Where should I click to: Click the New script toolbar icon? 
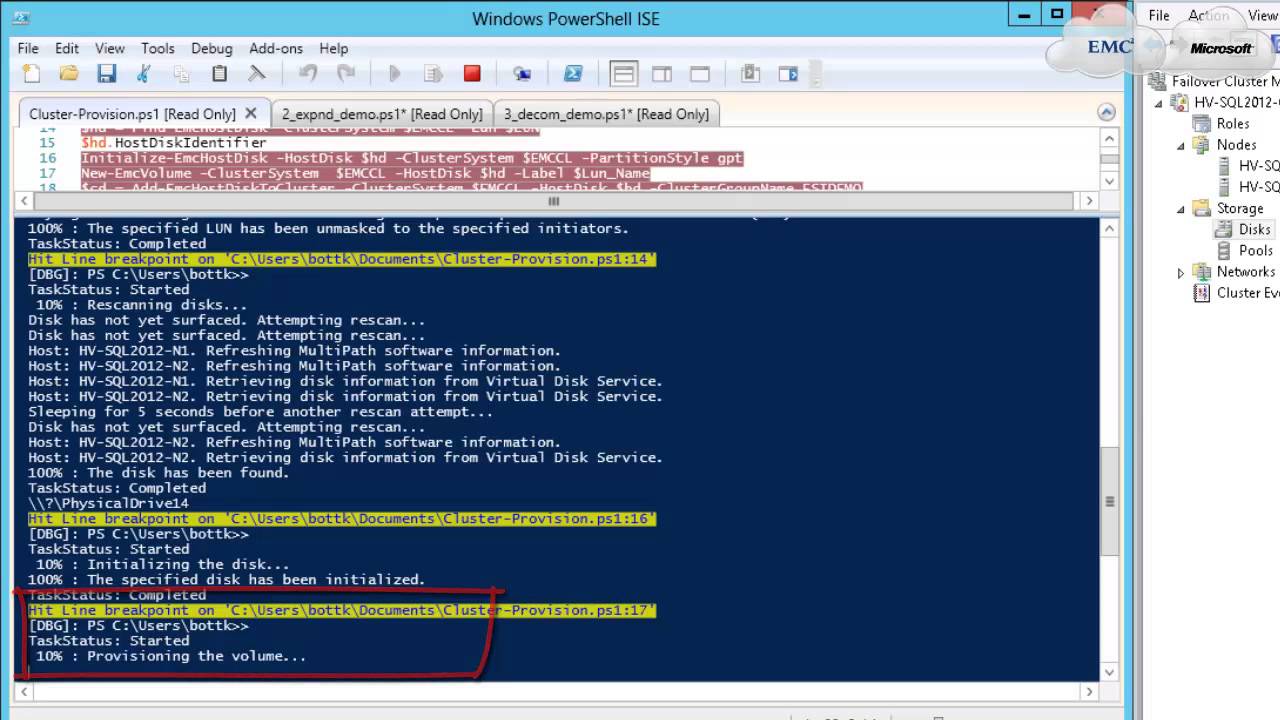(x=31, y=74)
